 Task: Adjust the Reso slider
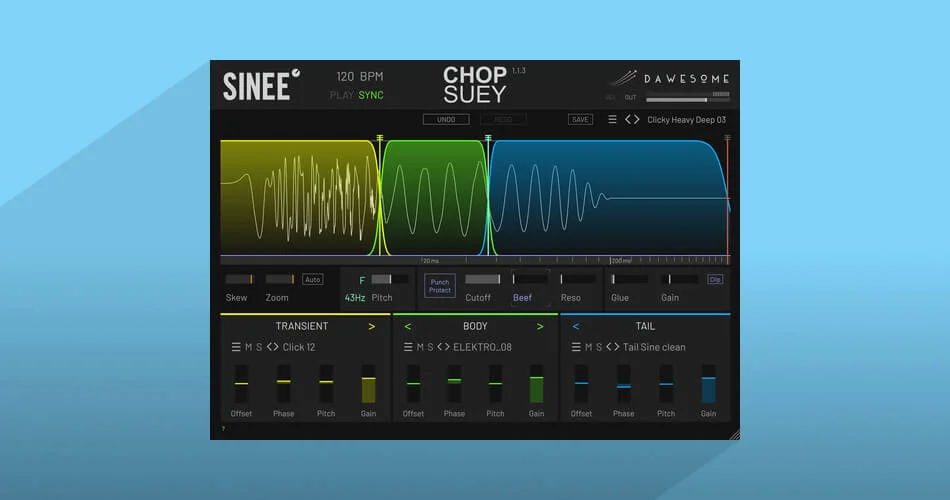(x=577, y=279)
